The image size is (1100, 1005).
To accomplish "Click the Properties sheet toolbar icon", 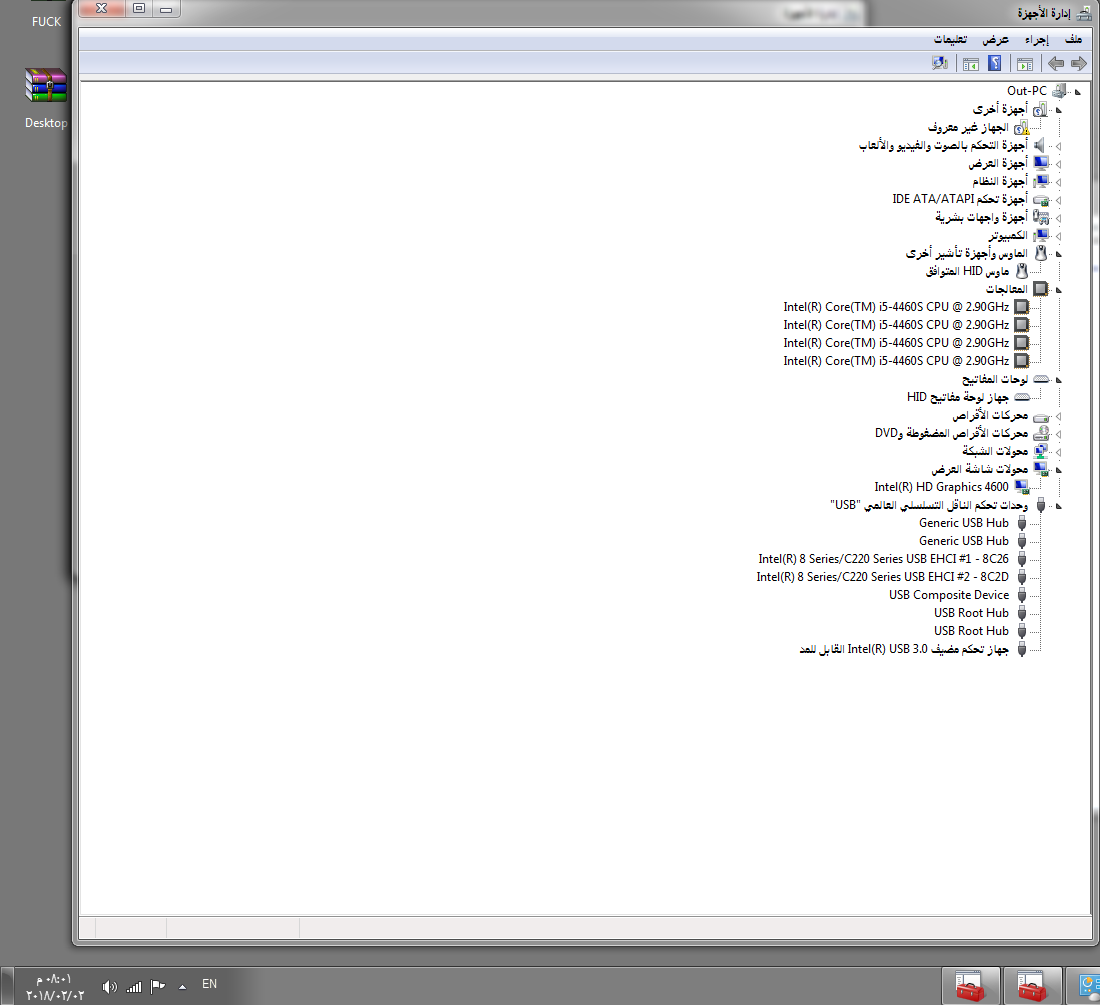I will 971,64.
